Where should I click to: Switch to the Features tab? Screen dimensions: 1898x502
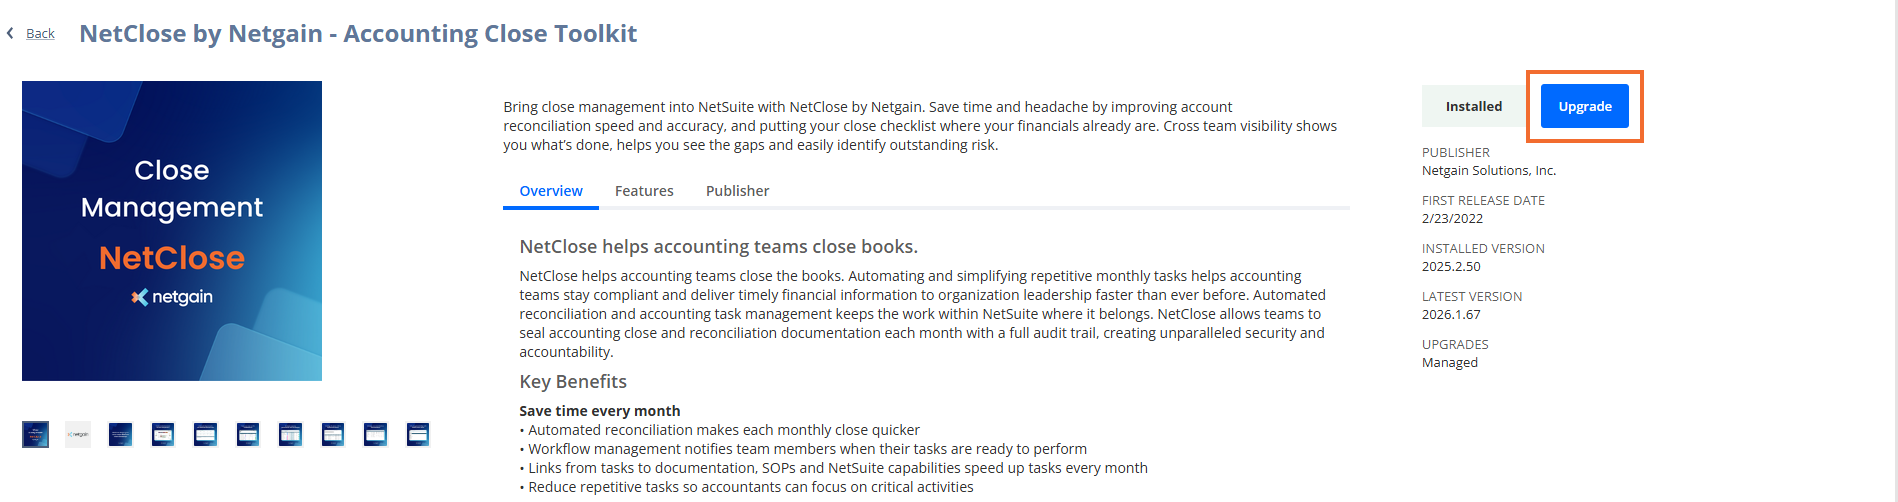[644, 191]
